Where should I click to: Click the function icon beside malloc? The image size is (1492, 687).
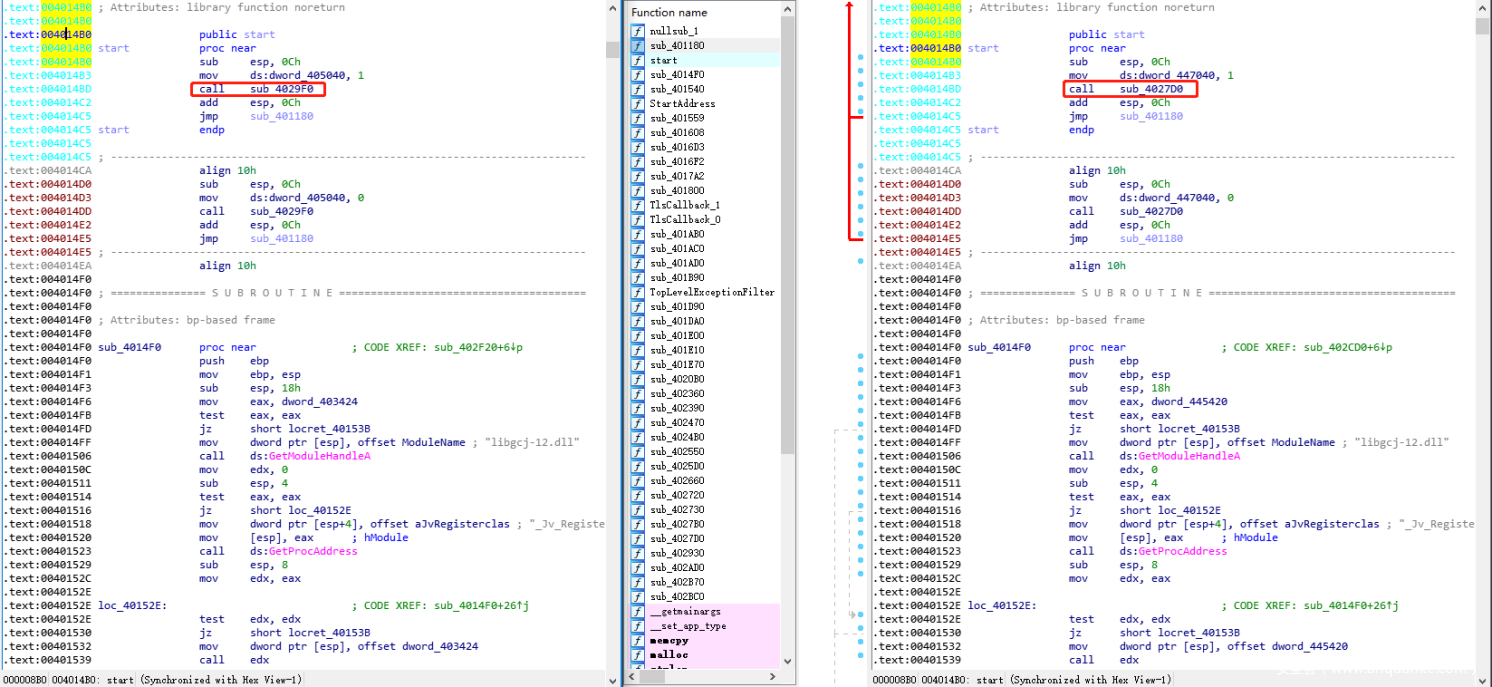[x=637, y=655]
